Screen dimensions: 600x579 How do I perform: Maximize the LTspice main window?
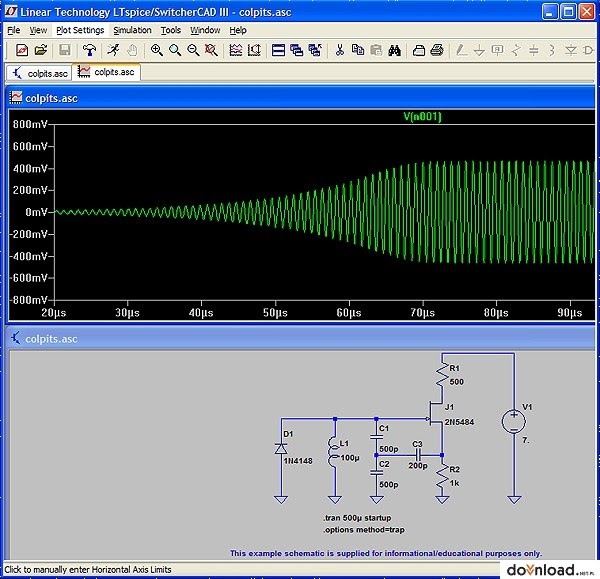pyautogui.click(x=568, y=12)
